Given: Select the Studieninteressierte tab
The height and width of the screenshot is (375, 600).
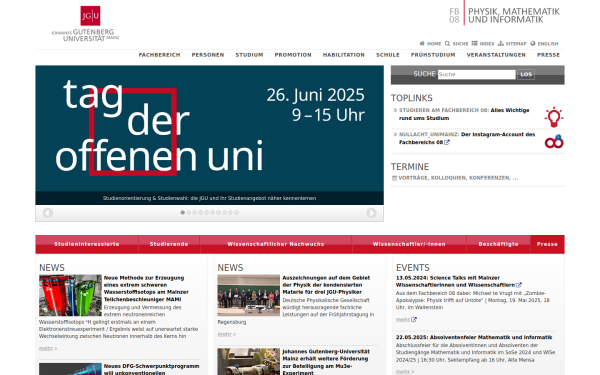Looking at the screenshot, I should tap(87, 244).
